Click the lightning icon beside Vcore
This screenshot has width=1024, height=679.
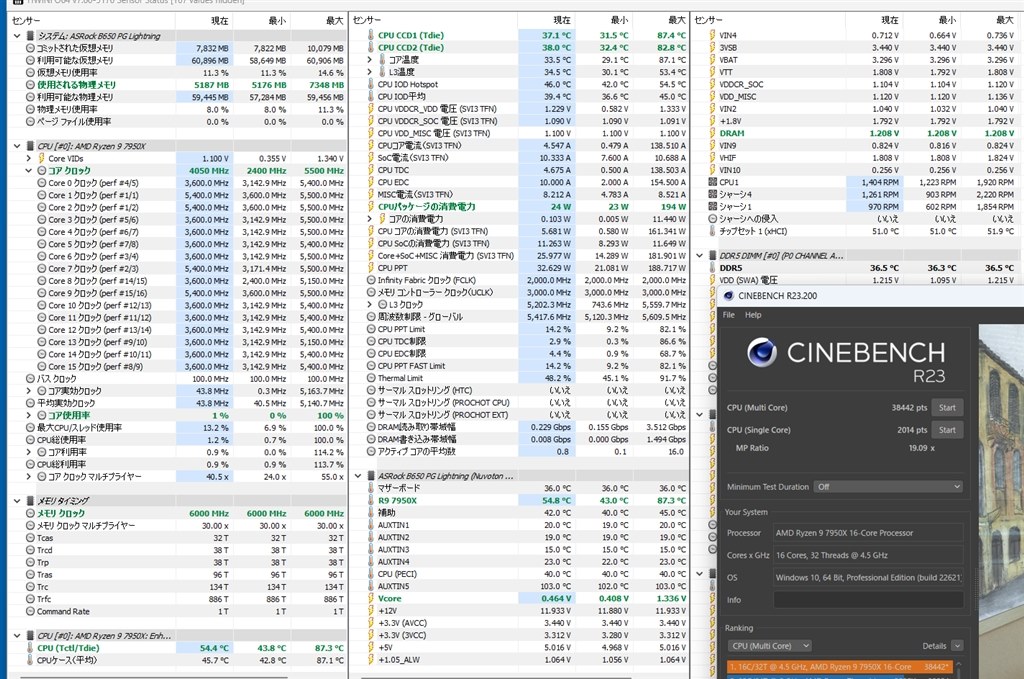(370, 599)
